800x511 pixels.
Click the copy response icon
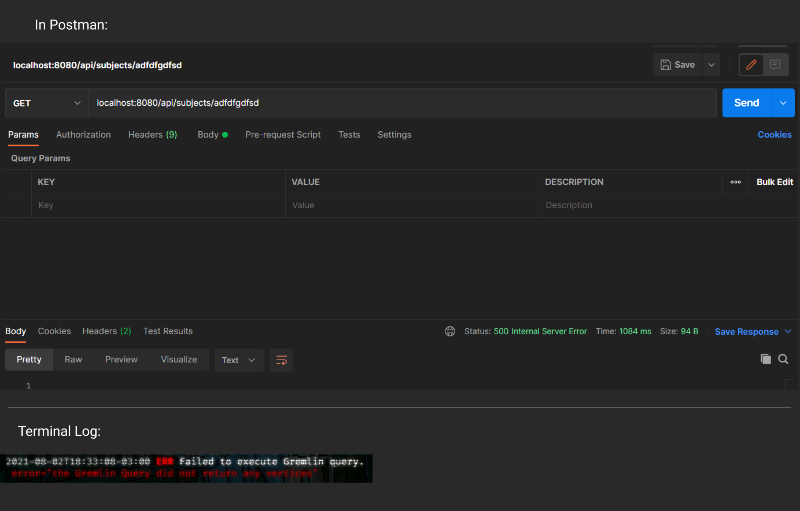pos(766,359)
